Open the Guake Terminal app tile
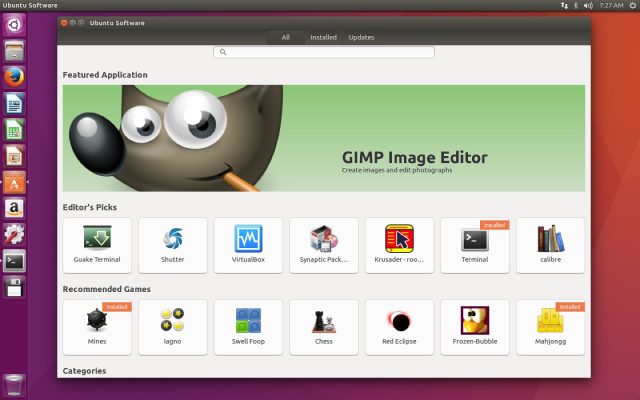The width and height of the screenshot is (640, 400). 97,245
